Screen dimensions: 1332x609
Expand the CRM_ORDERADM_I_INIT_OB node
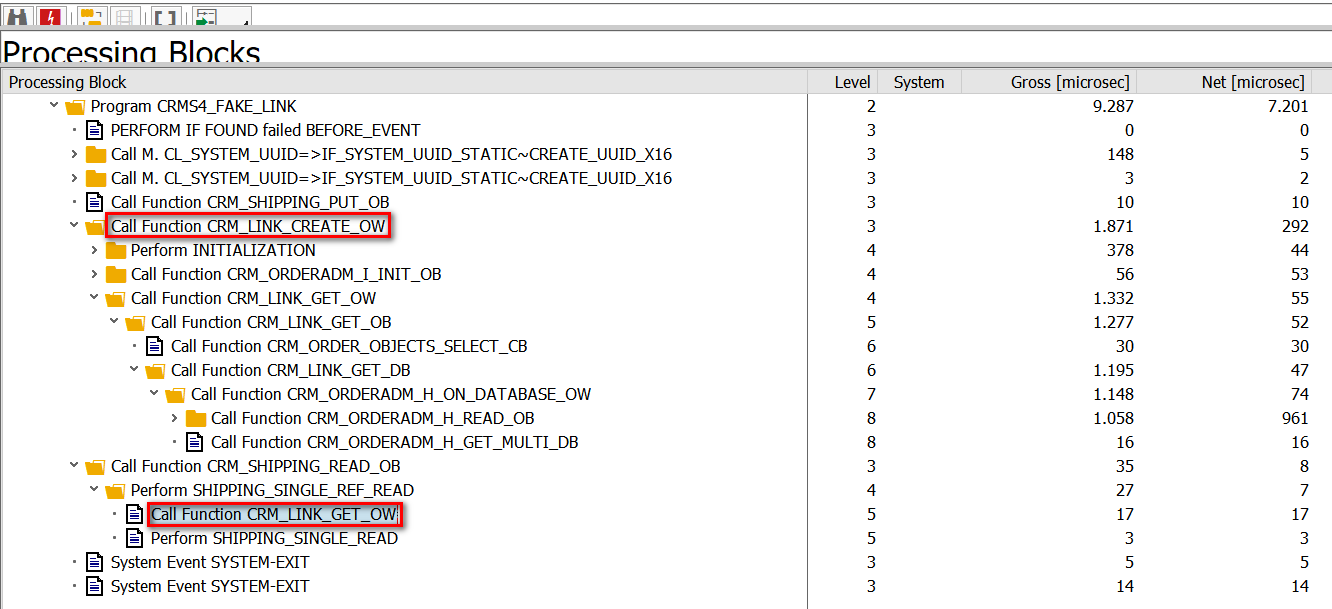pyautogui.click(x=94, y=274)
